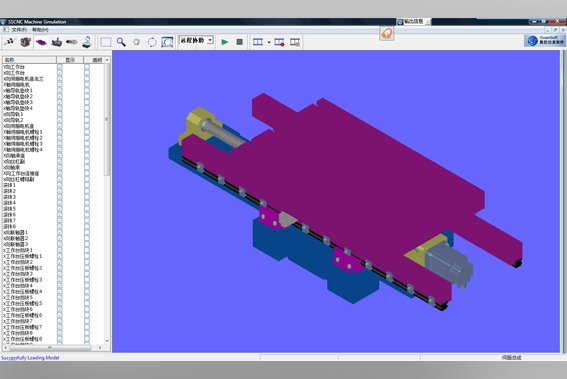
Task: Click the orange circular icon above viewport
Action: (387, 34)
